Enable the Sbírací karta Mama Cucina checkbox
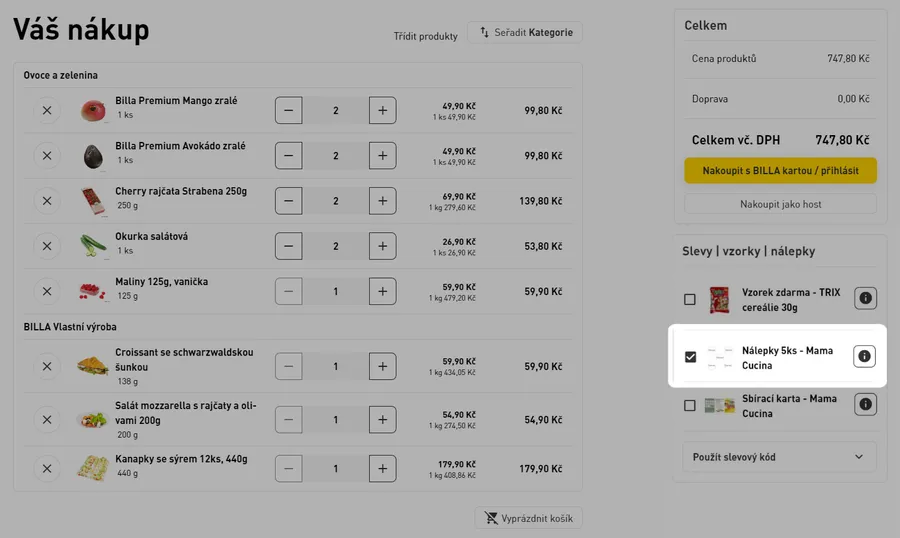This screenshot has height=538, width=900. [x=690, y=405]
